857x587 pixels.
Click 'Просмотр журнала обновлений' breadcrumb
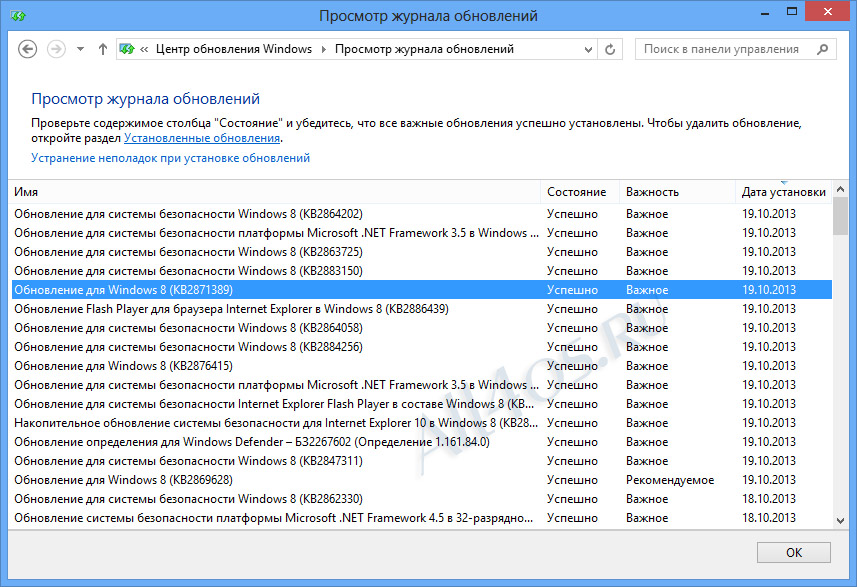424,49
